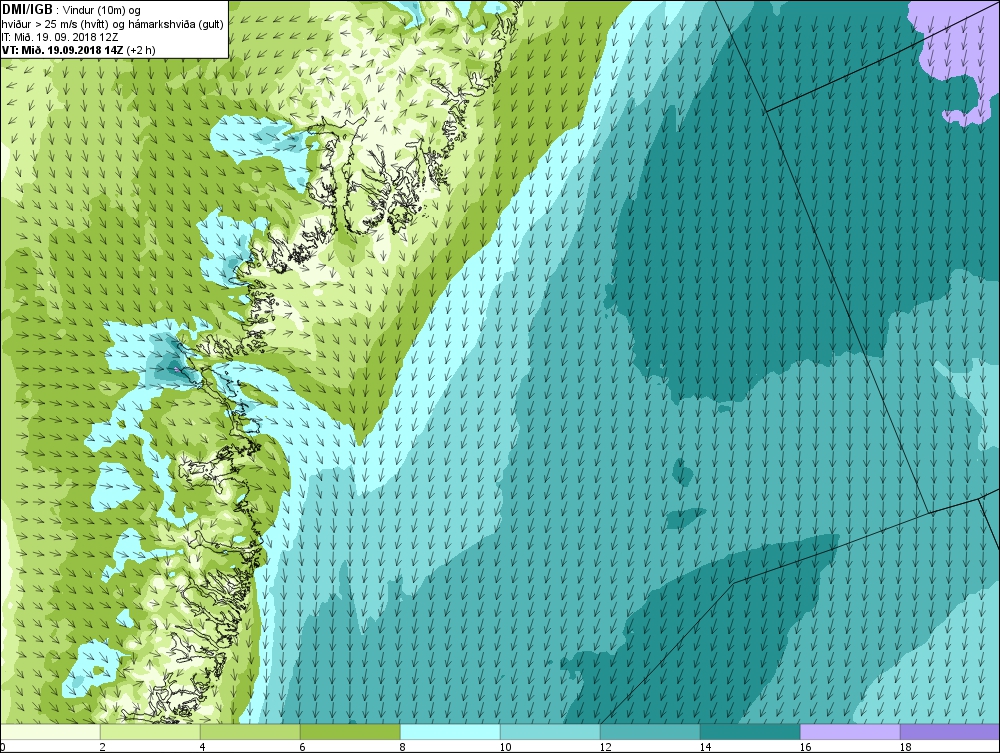Select the 10–12 m/s legend swatch

pyautogui.click(x=550, y=732)
